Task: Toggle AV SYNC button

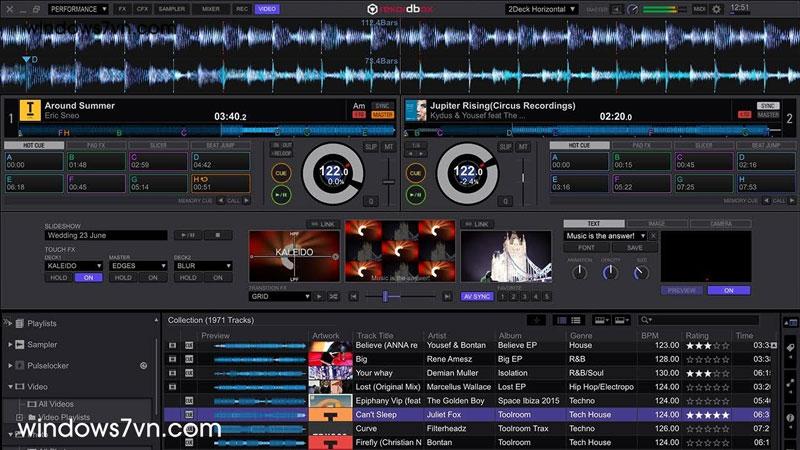Action: click(477, 296)
